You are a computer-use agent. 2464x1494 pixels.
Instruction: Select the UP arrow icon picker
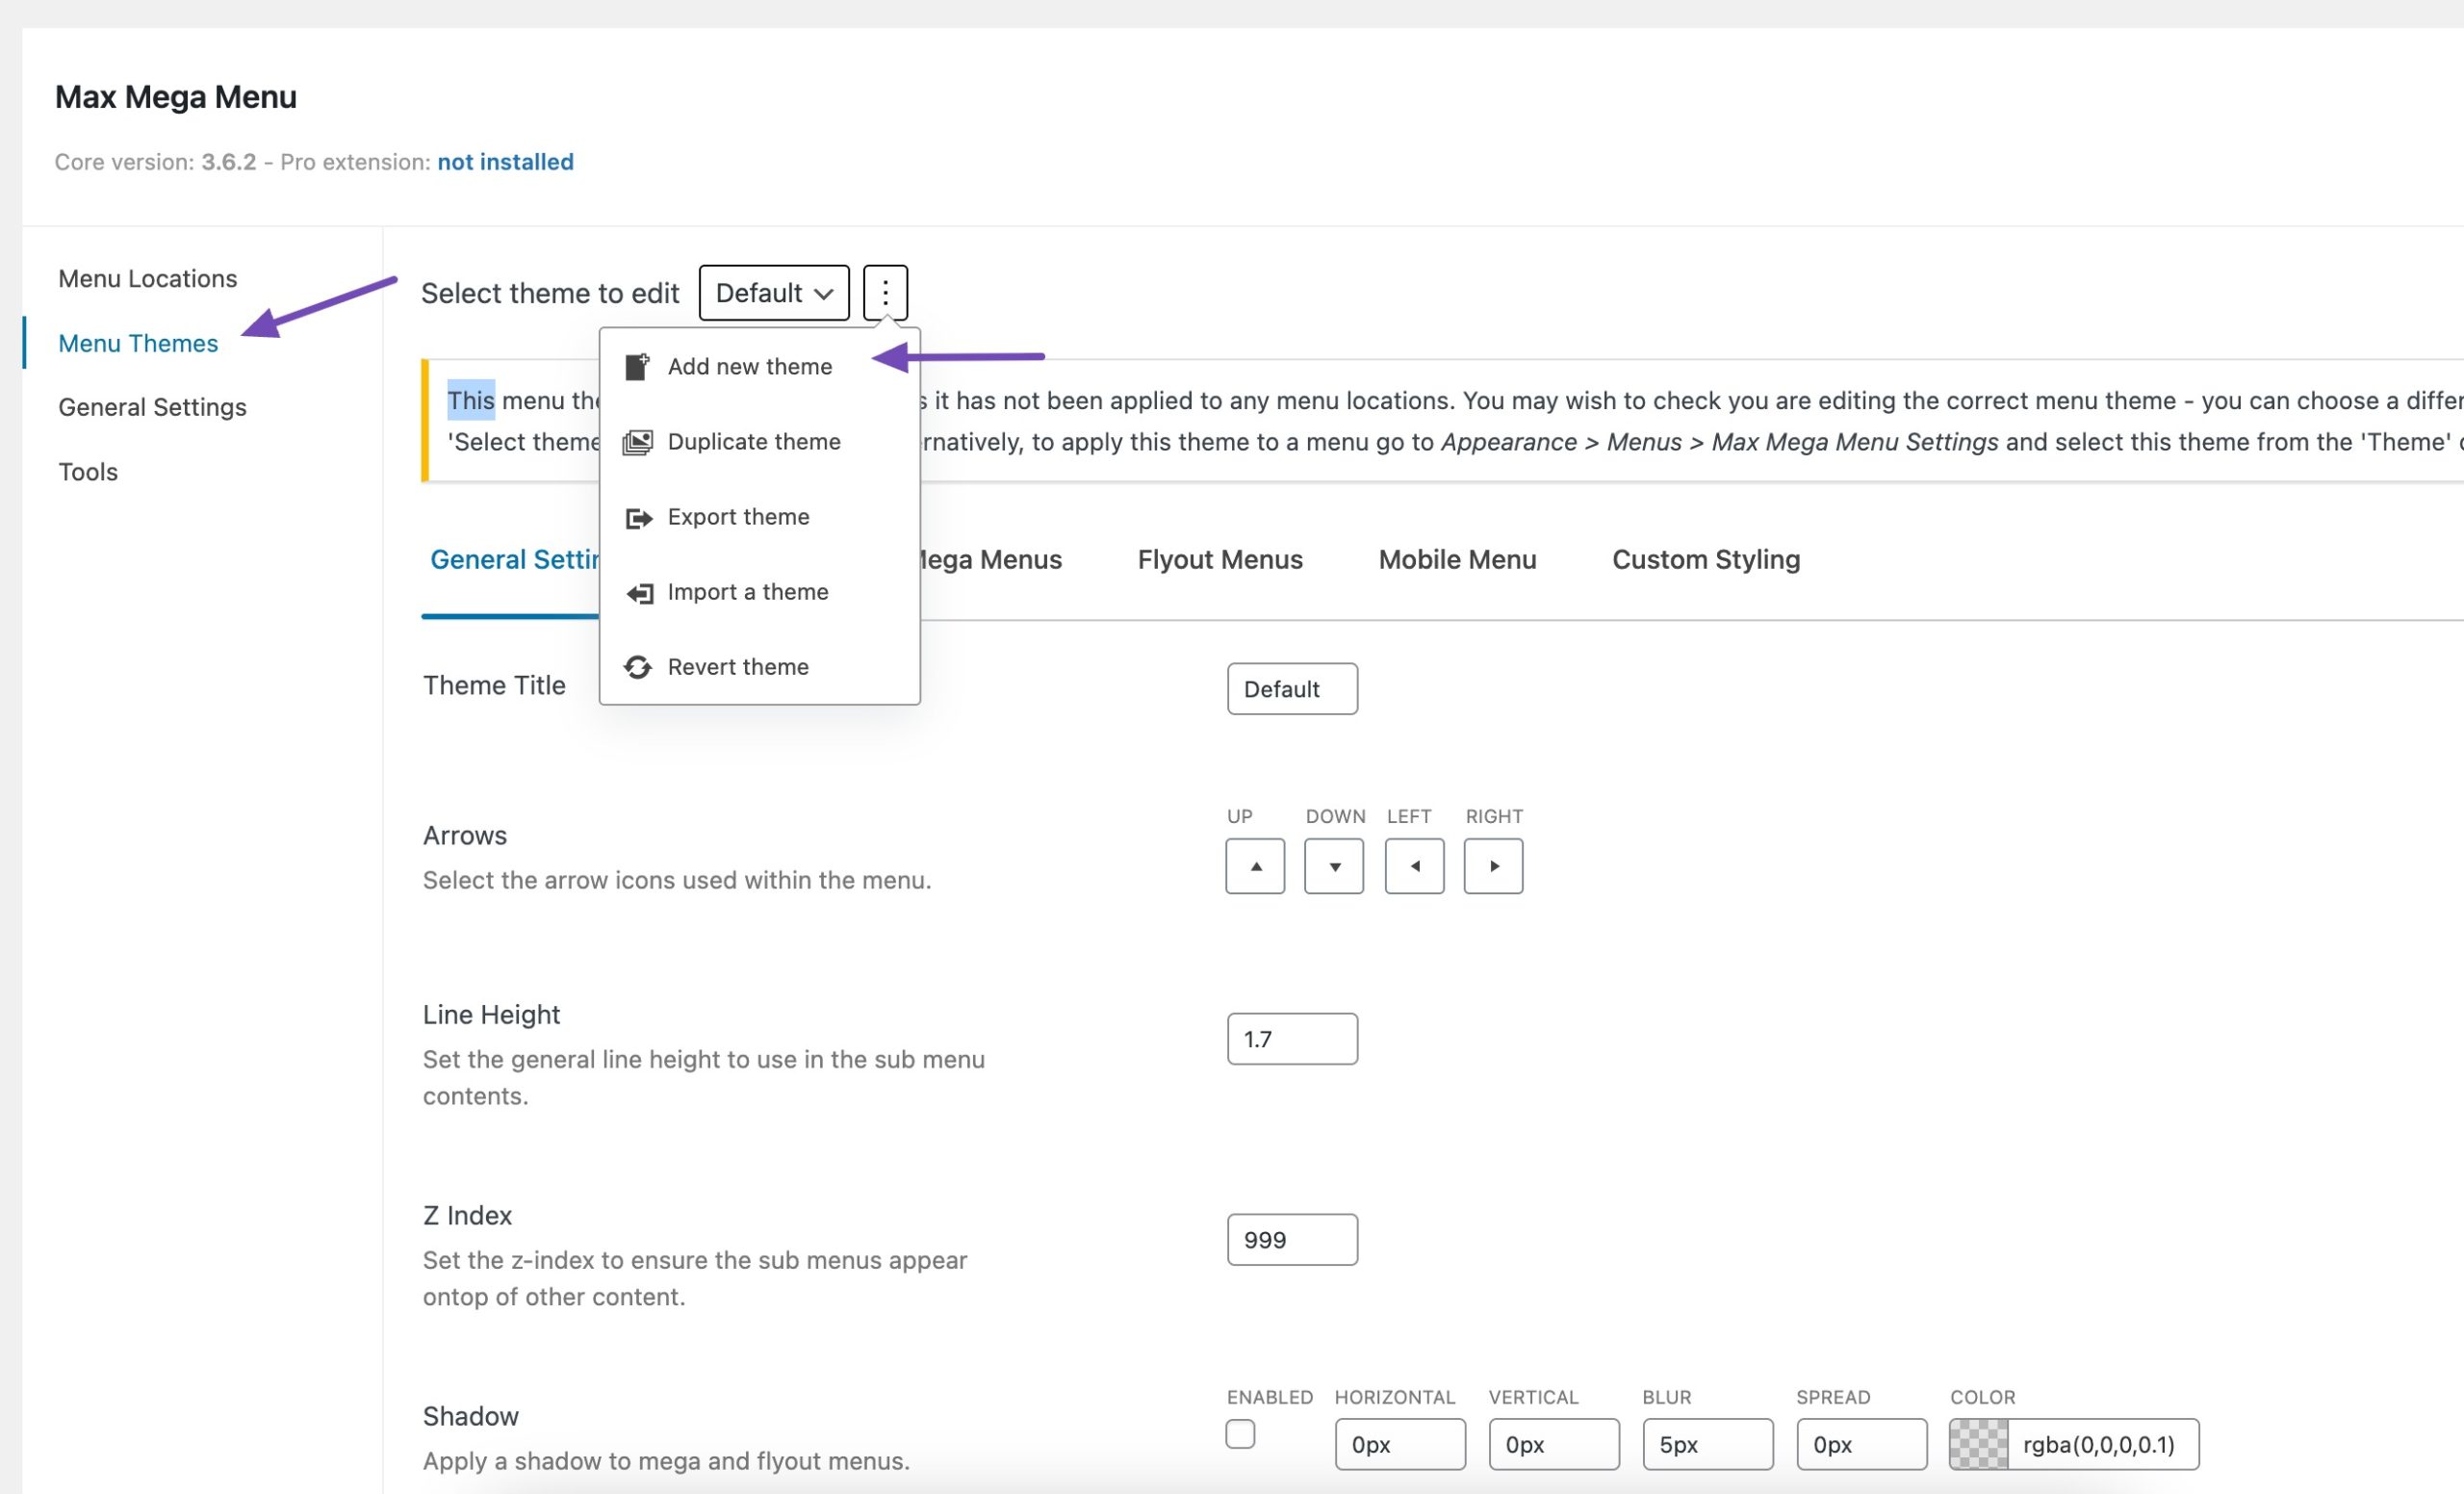1255,866
